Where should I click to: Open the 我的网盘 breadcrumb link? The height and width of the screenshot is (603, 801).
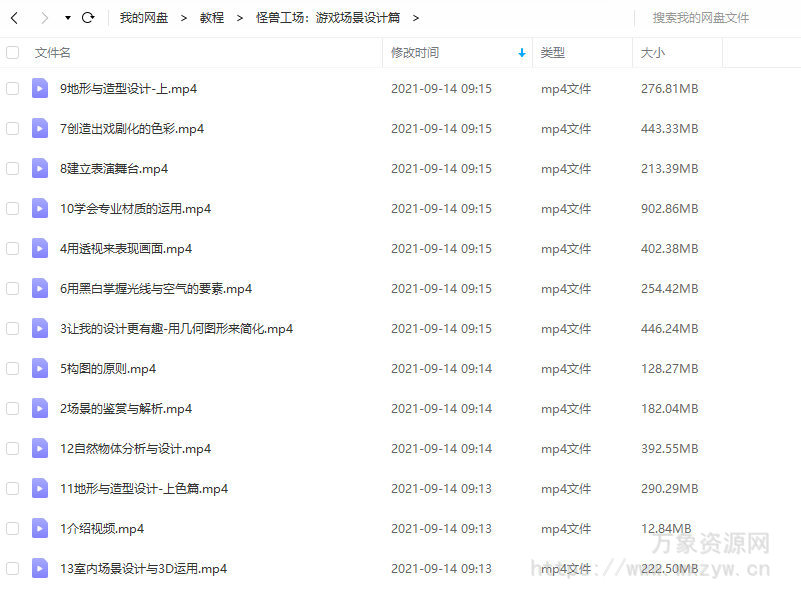[144, 17]
